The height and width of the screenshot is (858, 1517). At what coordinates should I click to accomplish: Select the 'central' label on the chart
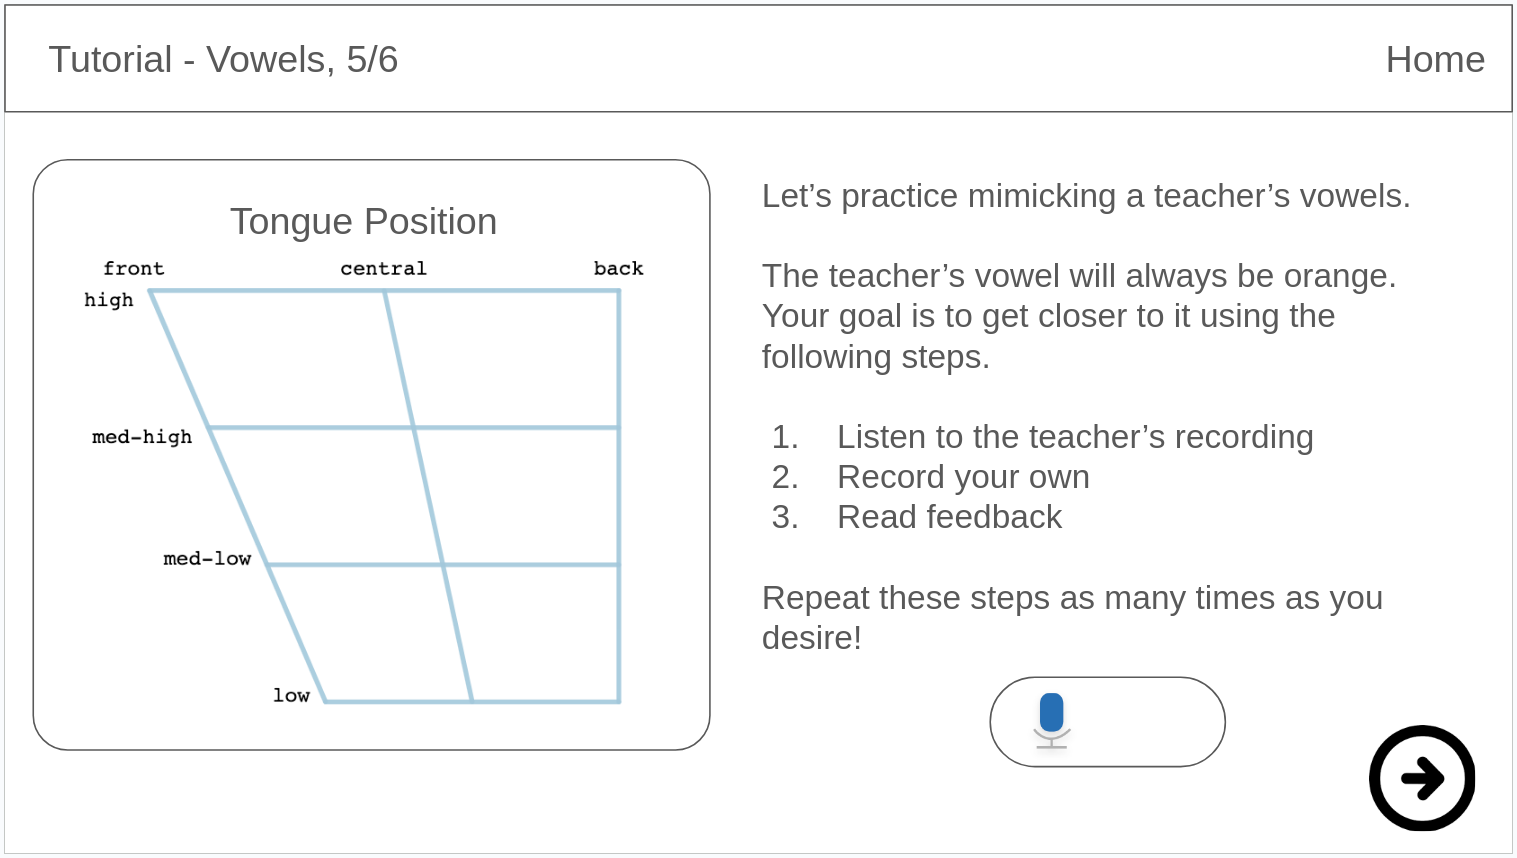tap(383, 268)
